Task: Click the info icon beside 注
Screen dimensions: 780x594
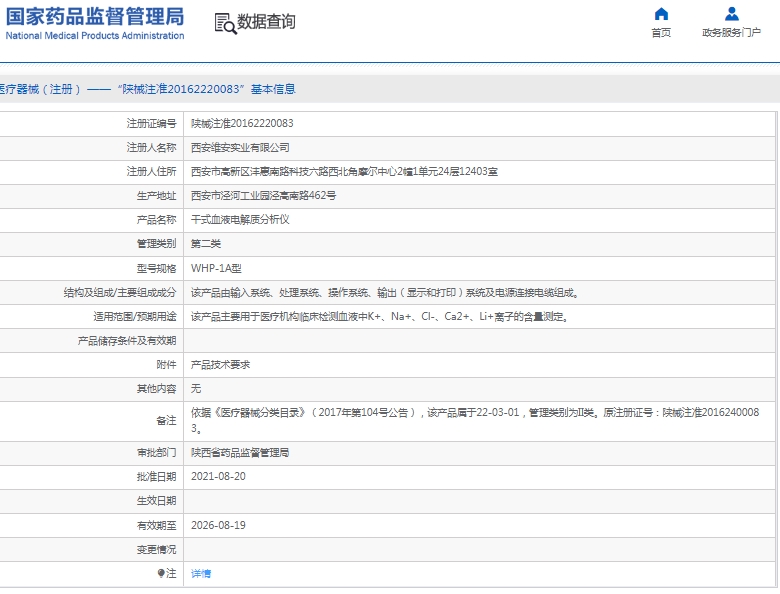Action: click(161, 573)
